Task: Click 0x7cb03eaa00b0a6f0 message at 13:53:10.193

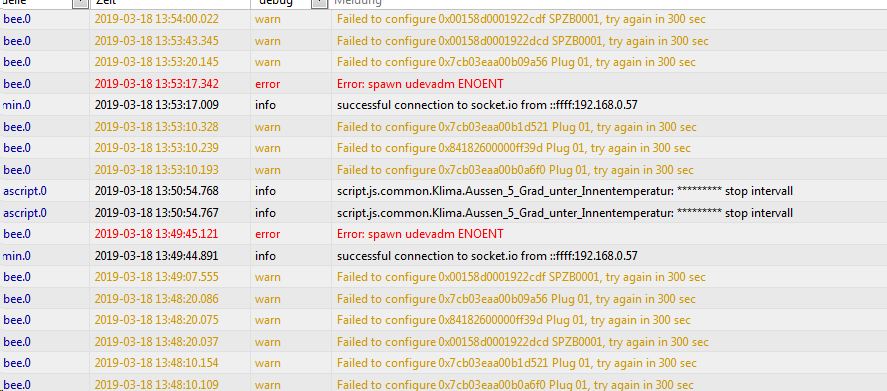Action: pyautogui.click(x=515, y=170)
